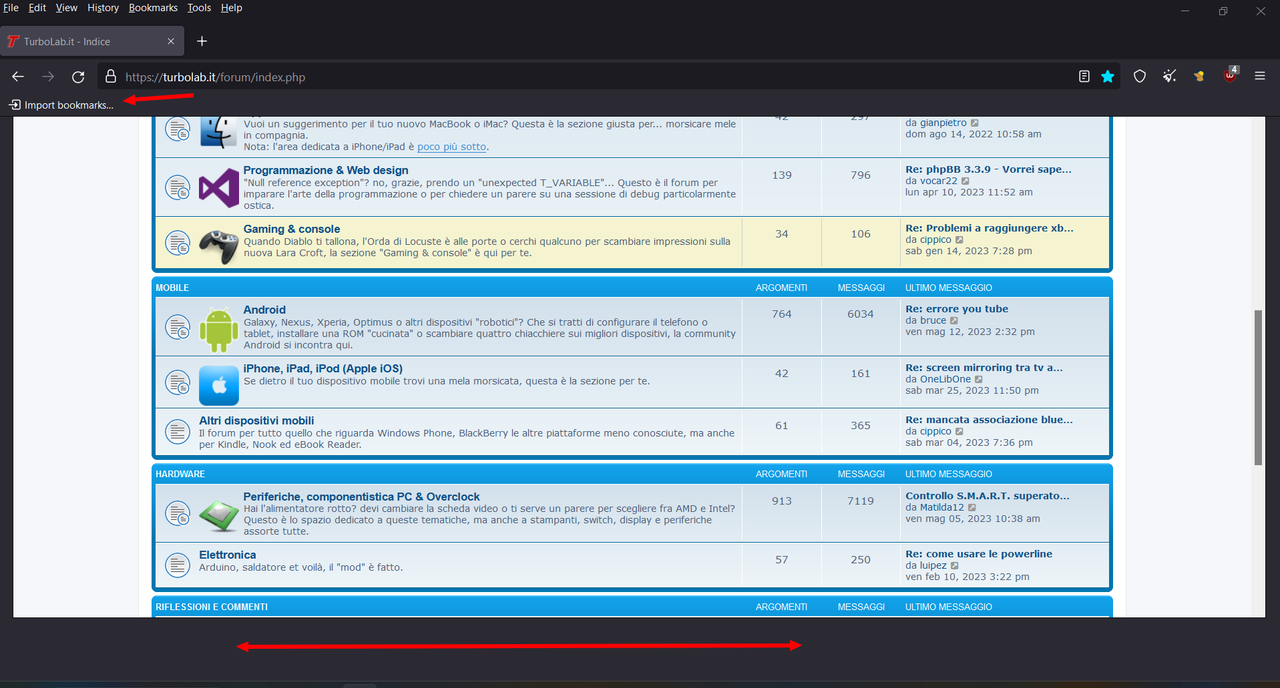Click '913' topics count in Periferiche row
The width and height of the screenshot is (1280, 688).
pyautogui.click(x=781, y=502)
